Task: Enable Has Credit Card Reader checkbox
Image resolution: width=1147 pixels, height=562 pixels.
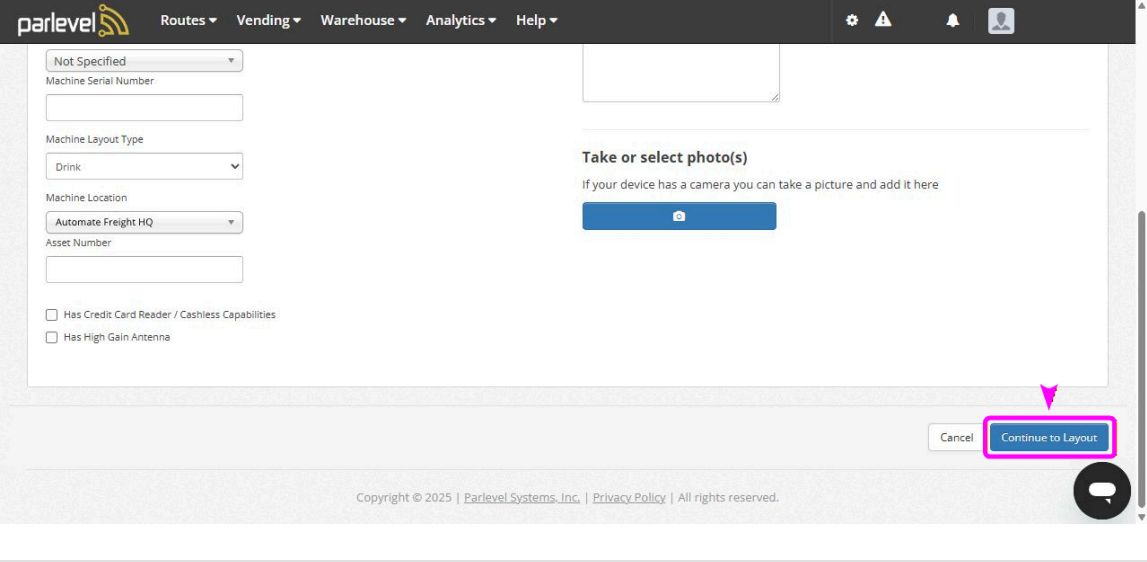Action: [x=52, y=315]
